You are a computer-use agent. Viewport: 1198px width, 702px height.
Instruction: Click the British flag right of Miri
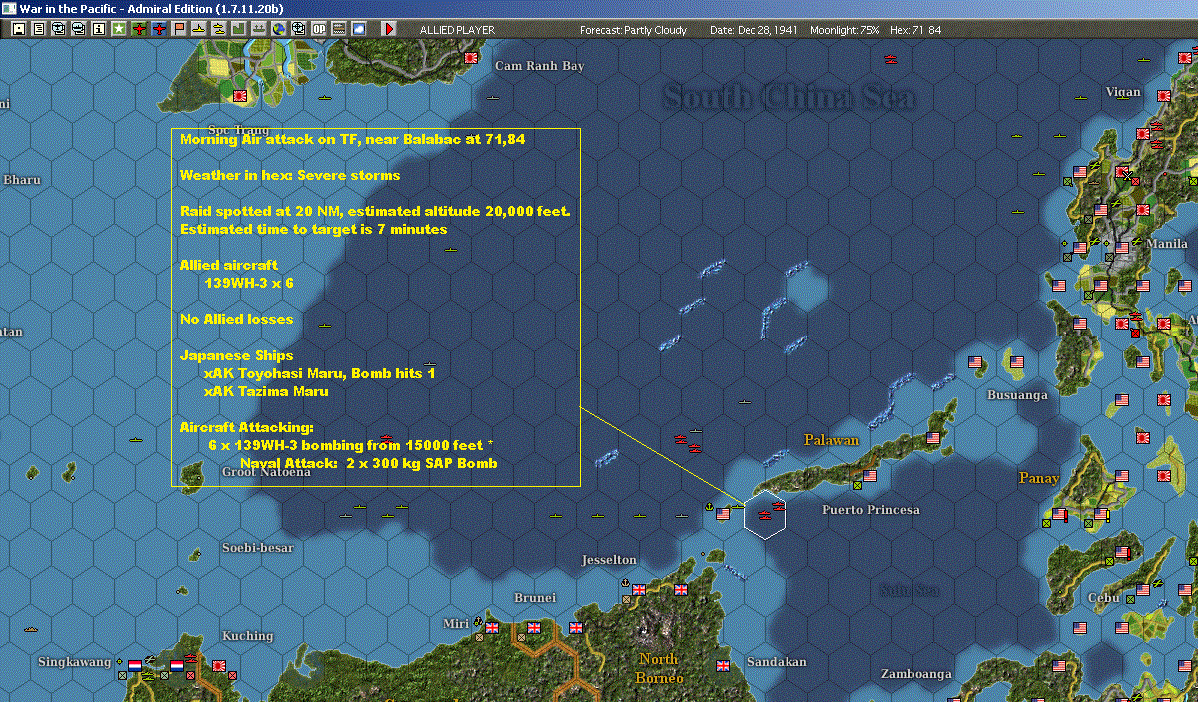(x=492, y=628)
